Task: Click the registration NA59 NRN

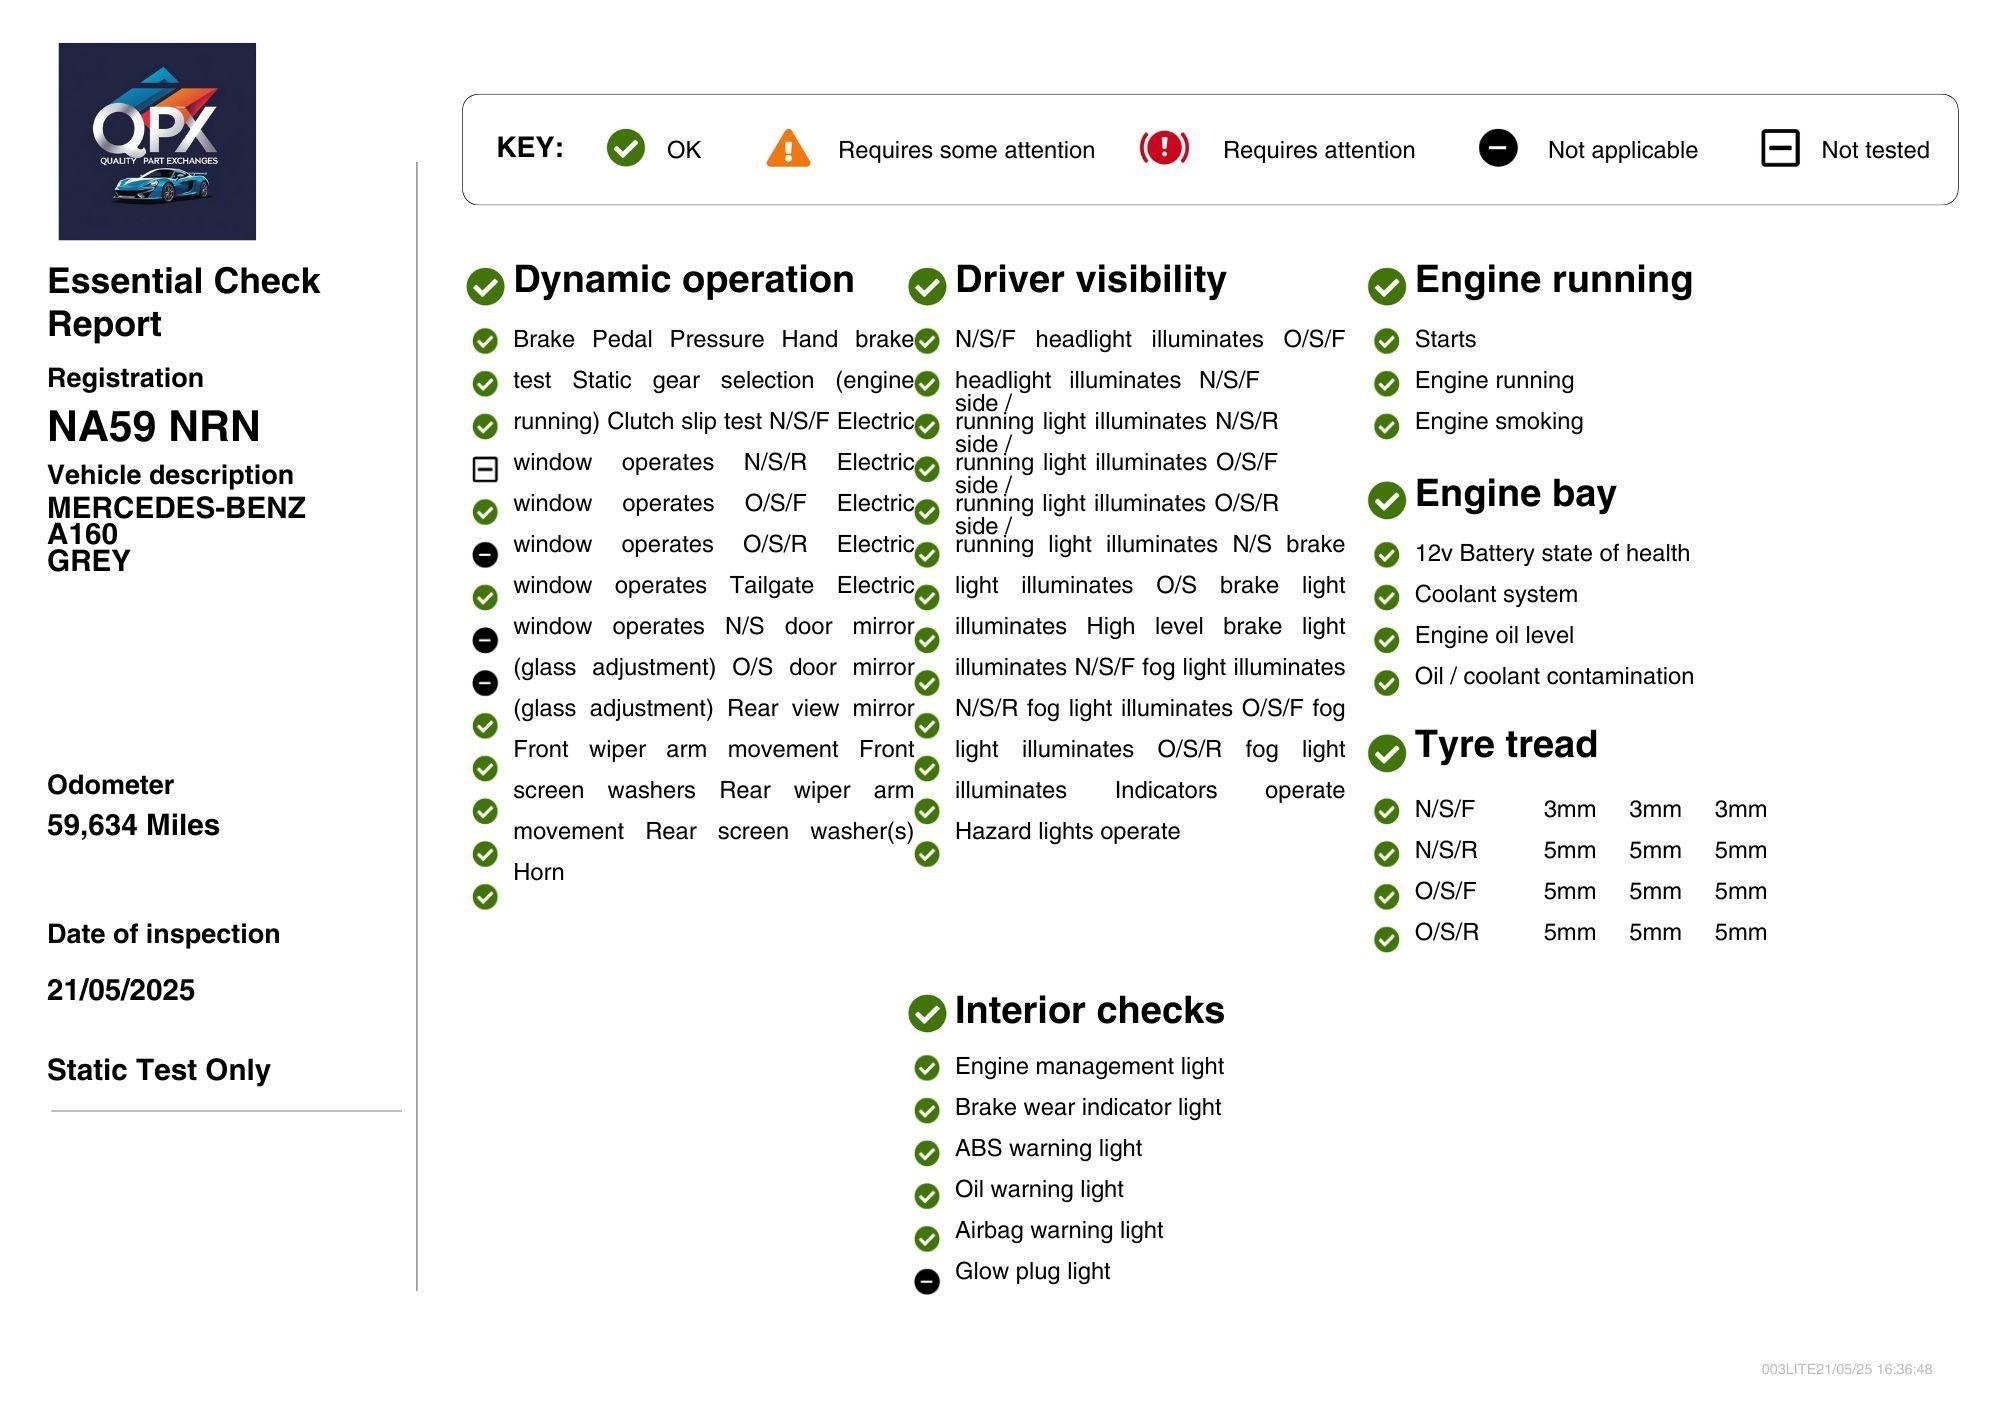Action: click(x=154, y=426)
